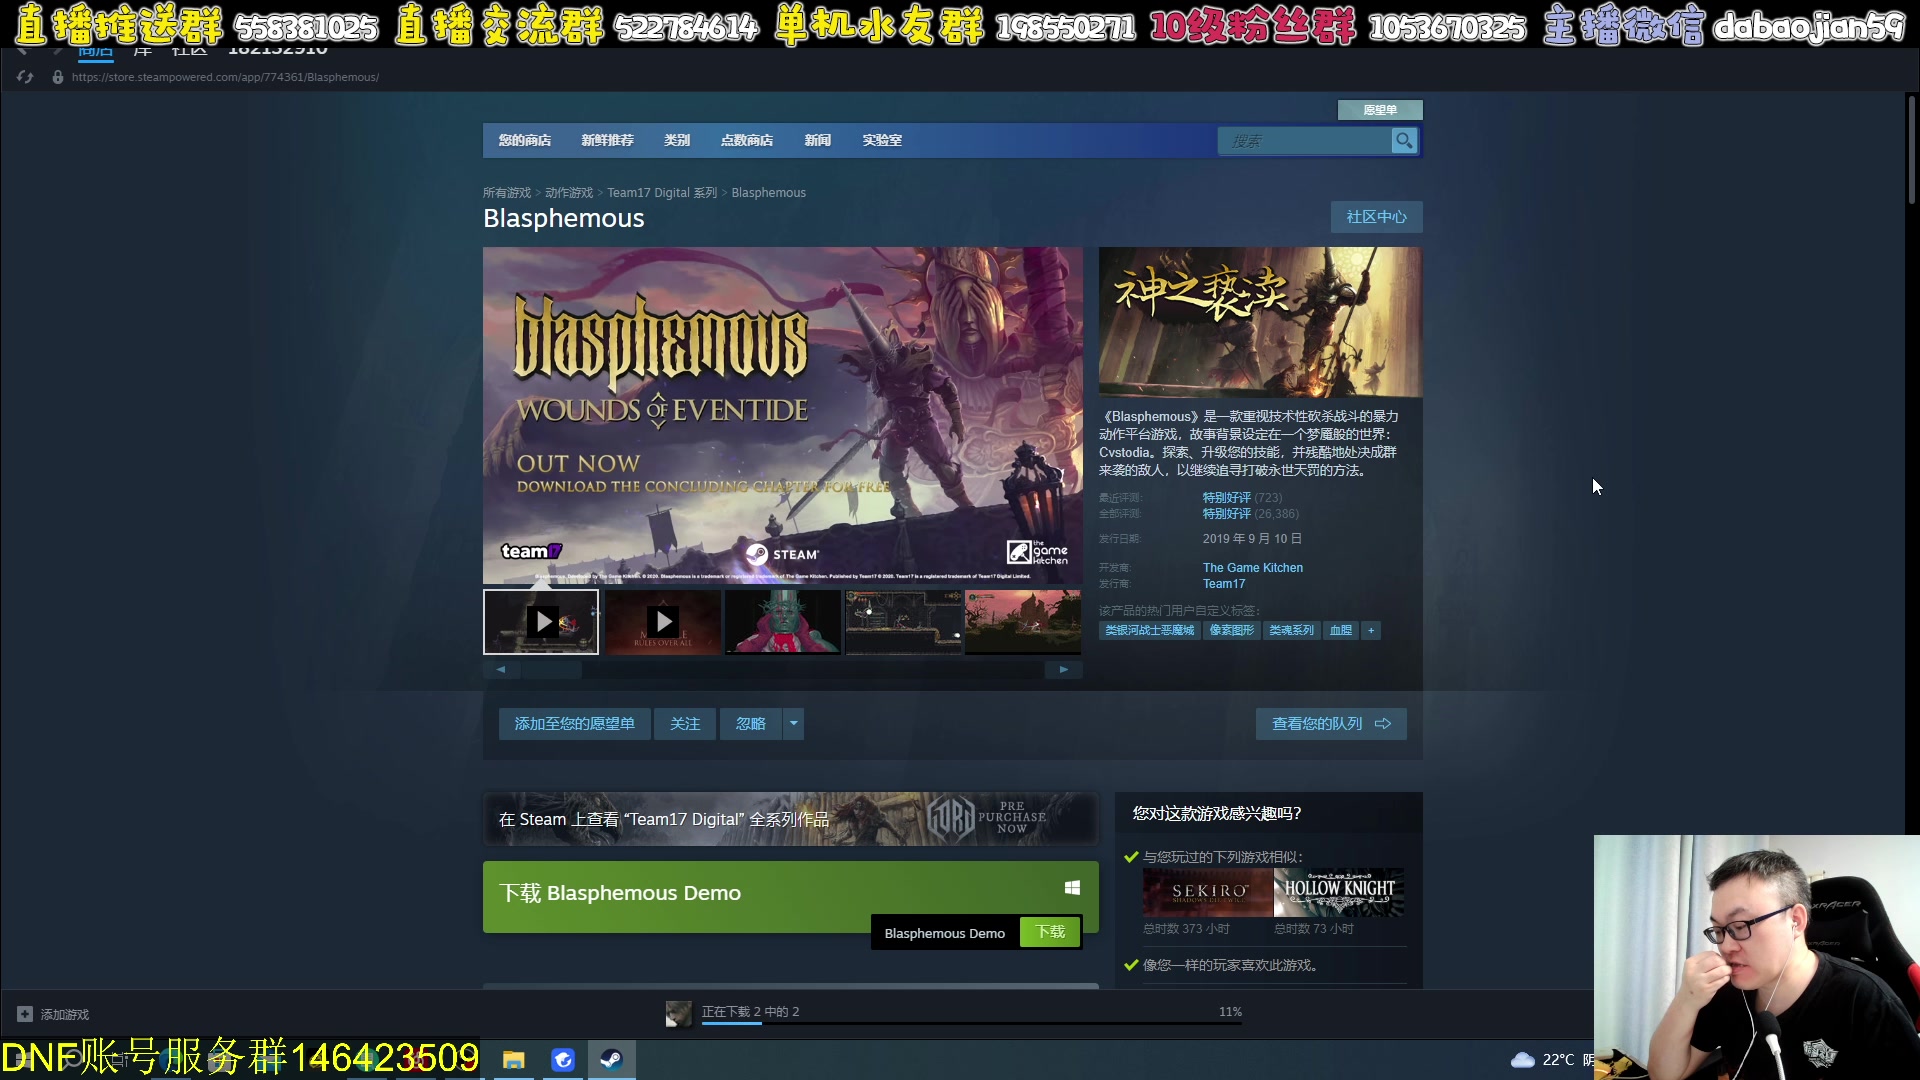Select the green-faced character screenshot thumbnail
The height and width of the screenshot is (1080, 1920).
click(783, 622)
